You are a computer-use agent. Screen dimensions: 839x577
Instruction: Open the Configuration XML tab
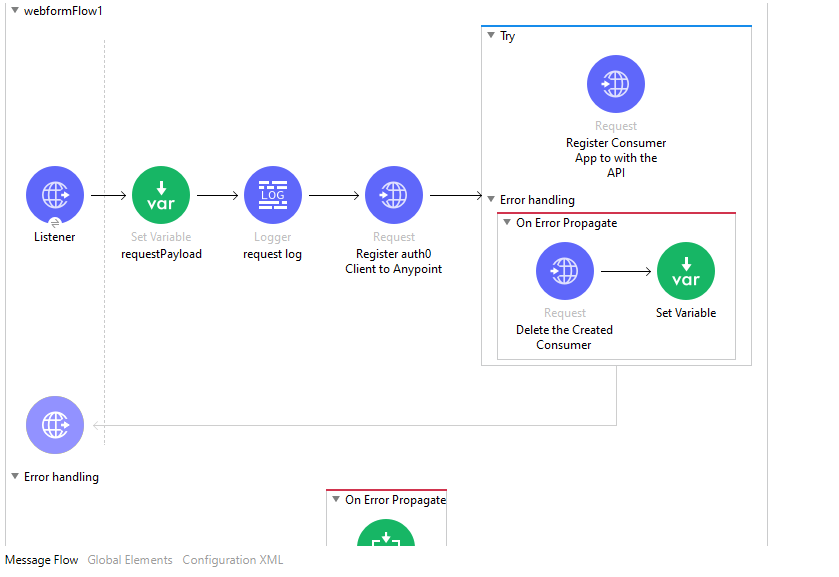[x=232, y=560]
